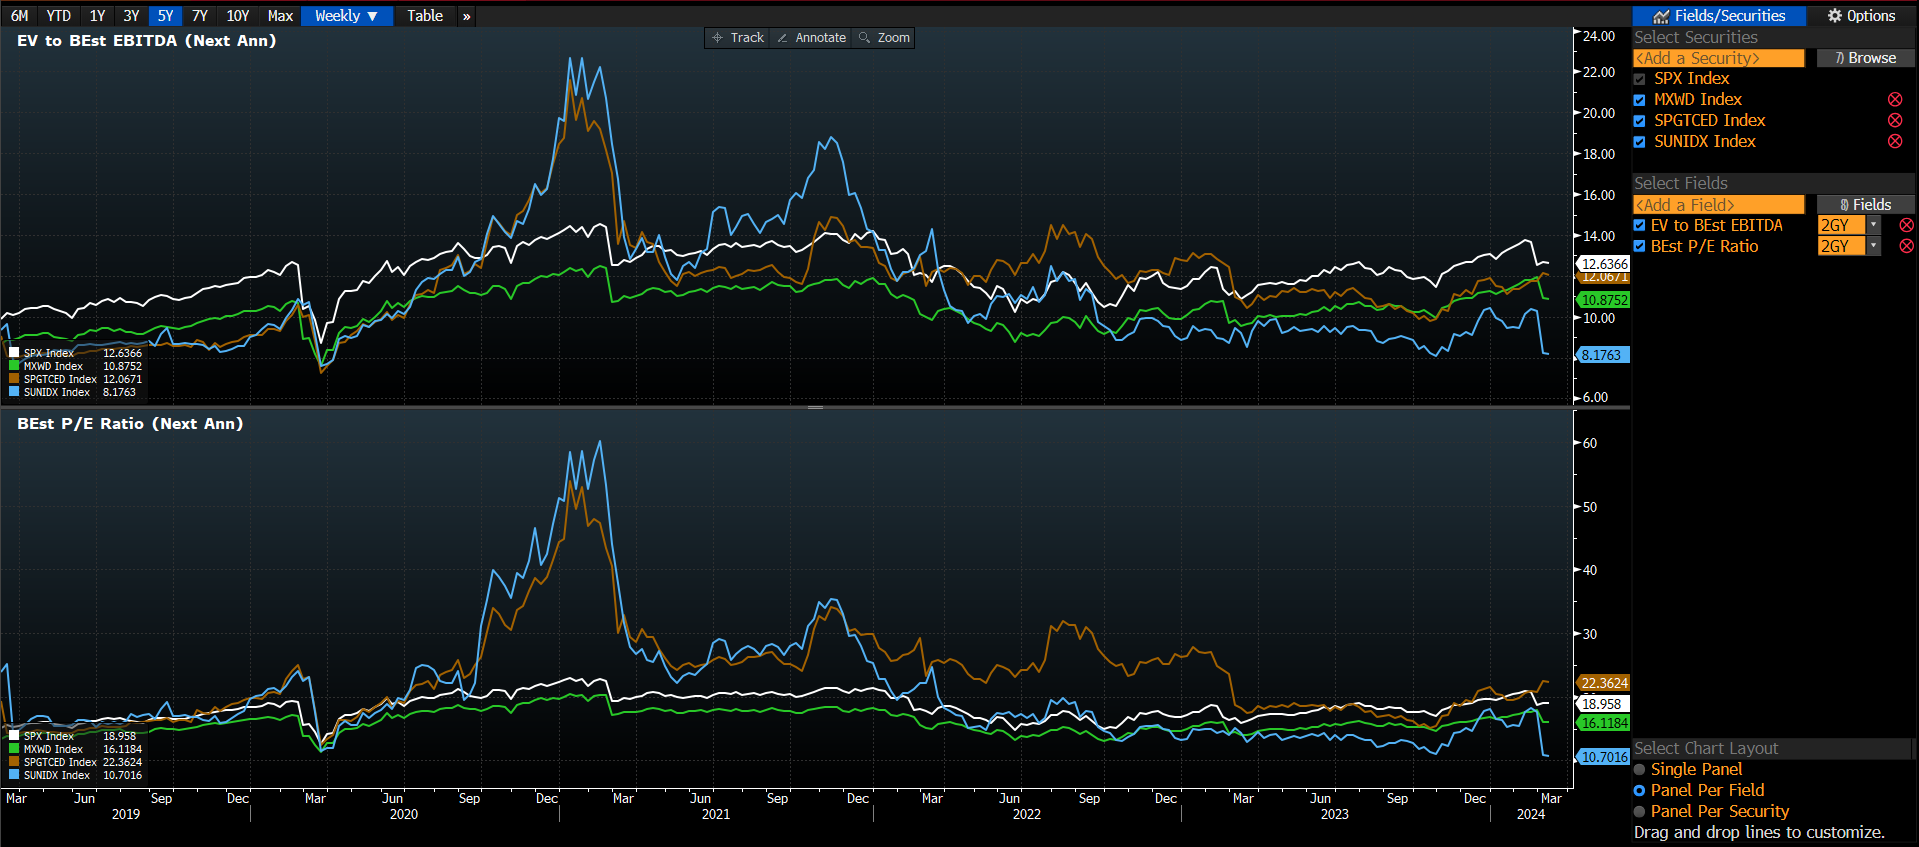Remove SUNIDX Index with its red X
Viewport: 1919px width, 847px height.
point(1894,142)
